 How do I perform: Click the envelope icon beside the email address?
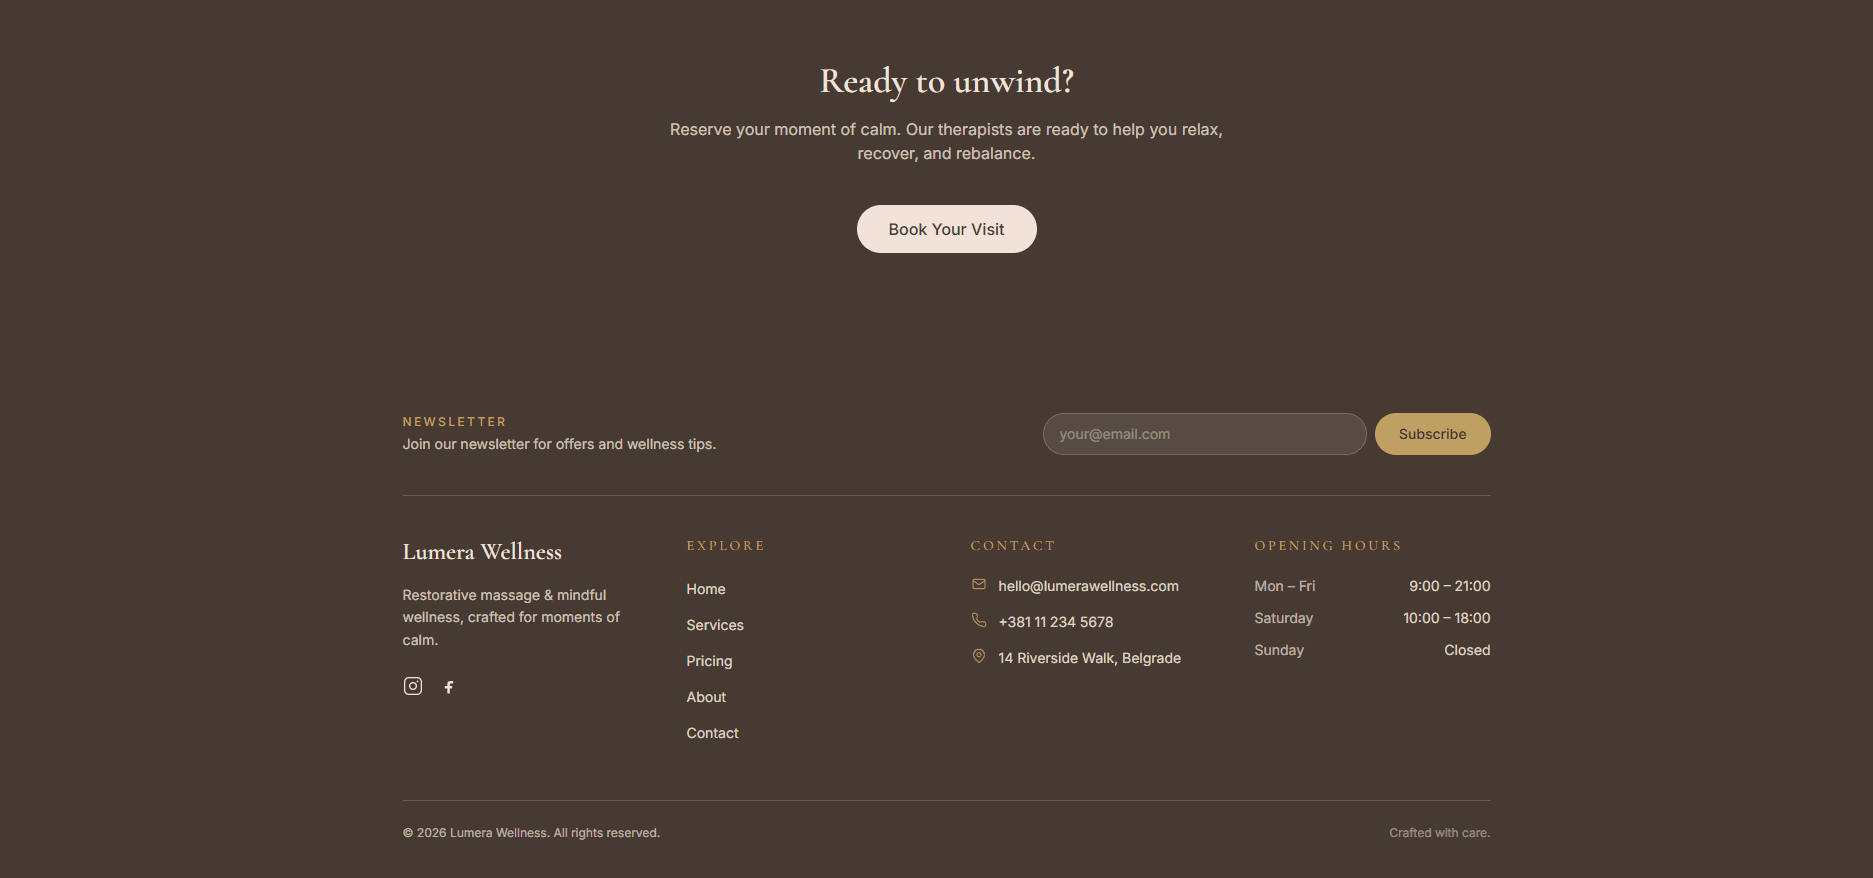979,585
